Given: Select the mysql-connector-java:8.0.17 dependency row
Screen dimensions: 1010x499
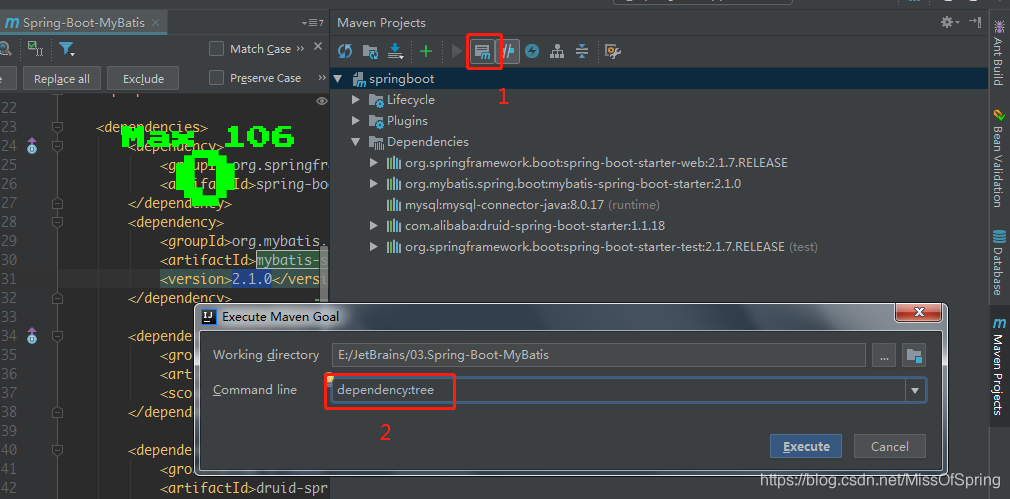Looking at the screenshot, I should (658, 205).
